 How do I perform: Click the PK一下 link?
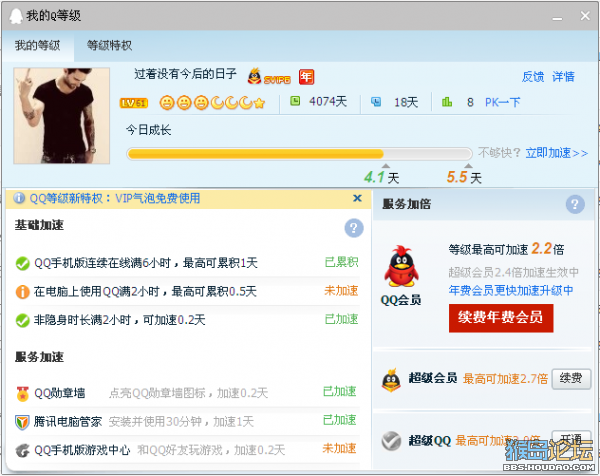(502, 102)
